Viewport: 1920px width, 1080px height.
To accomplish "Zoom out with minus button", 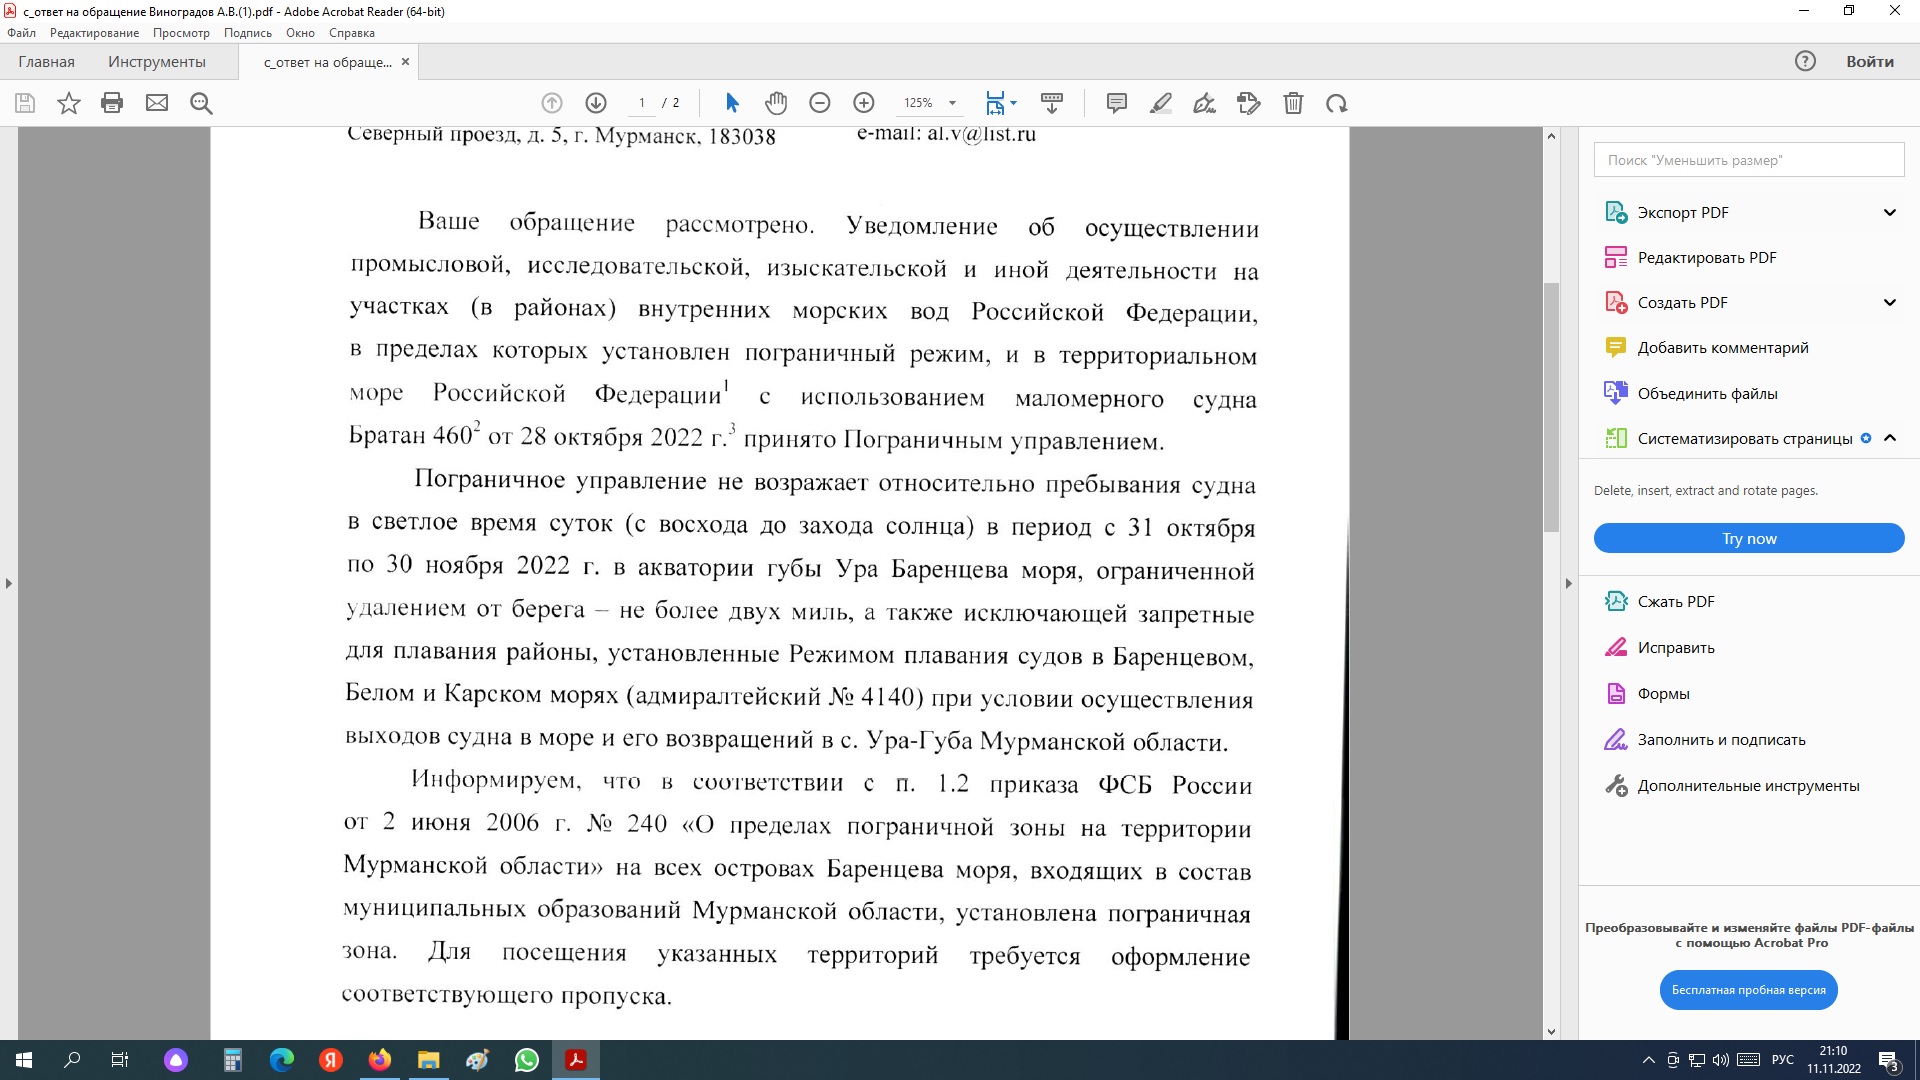I will (x=820, y=103).
